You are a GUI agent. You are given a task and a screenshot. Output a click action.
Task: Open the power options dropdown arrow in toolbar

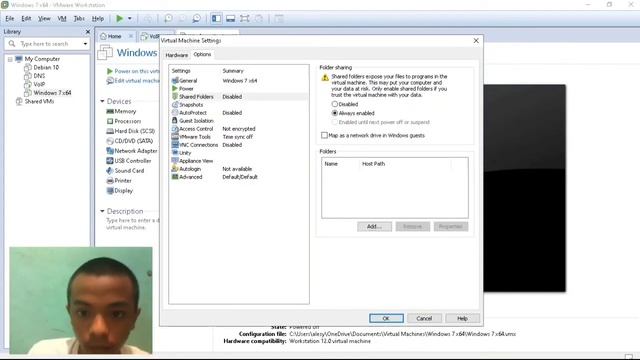pyautogui.click(x=130, y=18)
